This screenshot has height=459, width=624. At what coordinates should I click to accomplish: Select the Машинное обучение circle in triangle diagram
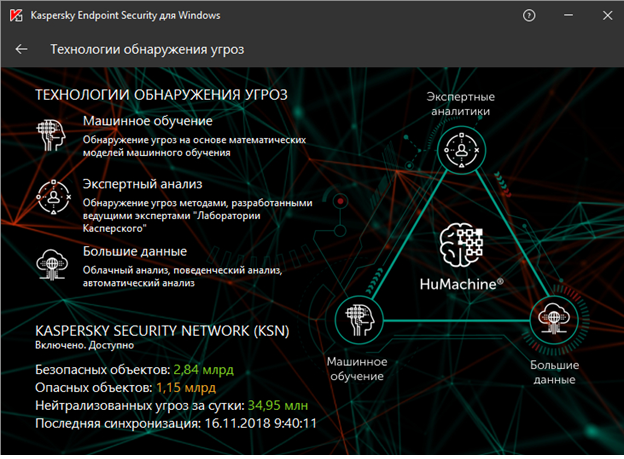pyautogui.click(x=359, y=320)
